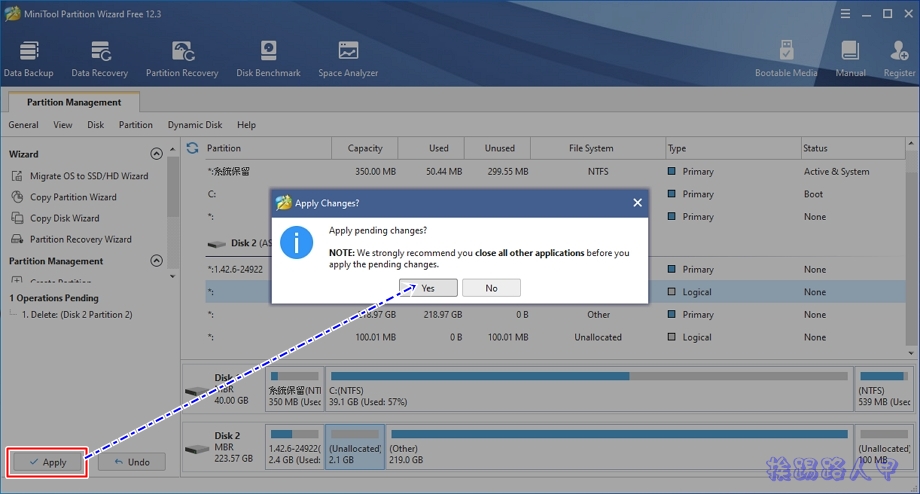
Task: Select the 350.00 MB partition row
Action: tap(554, 171)
